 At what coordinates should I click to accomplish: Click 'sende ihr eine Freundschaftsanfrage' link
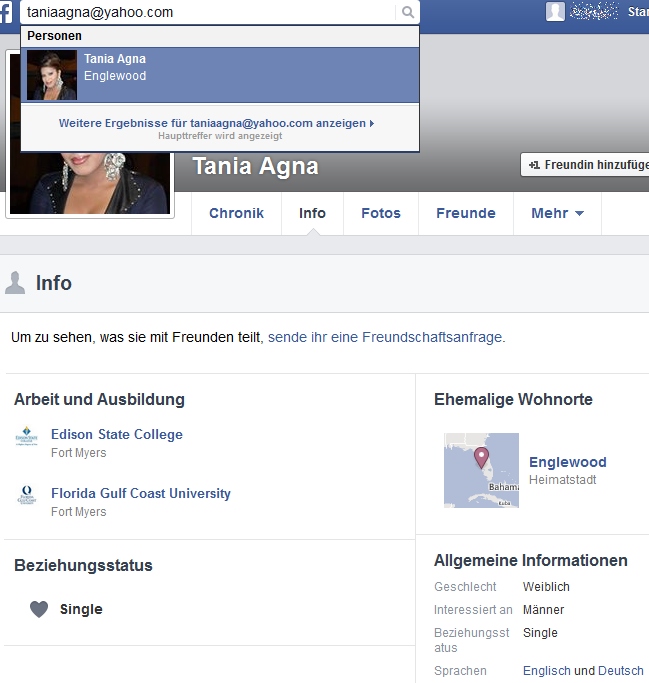click(386, 337)
